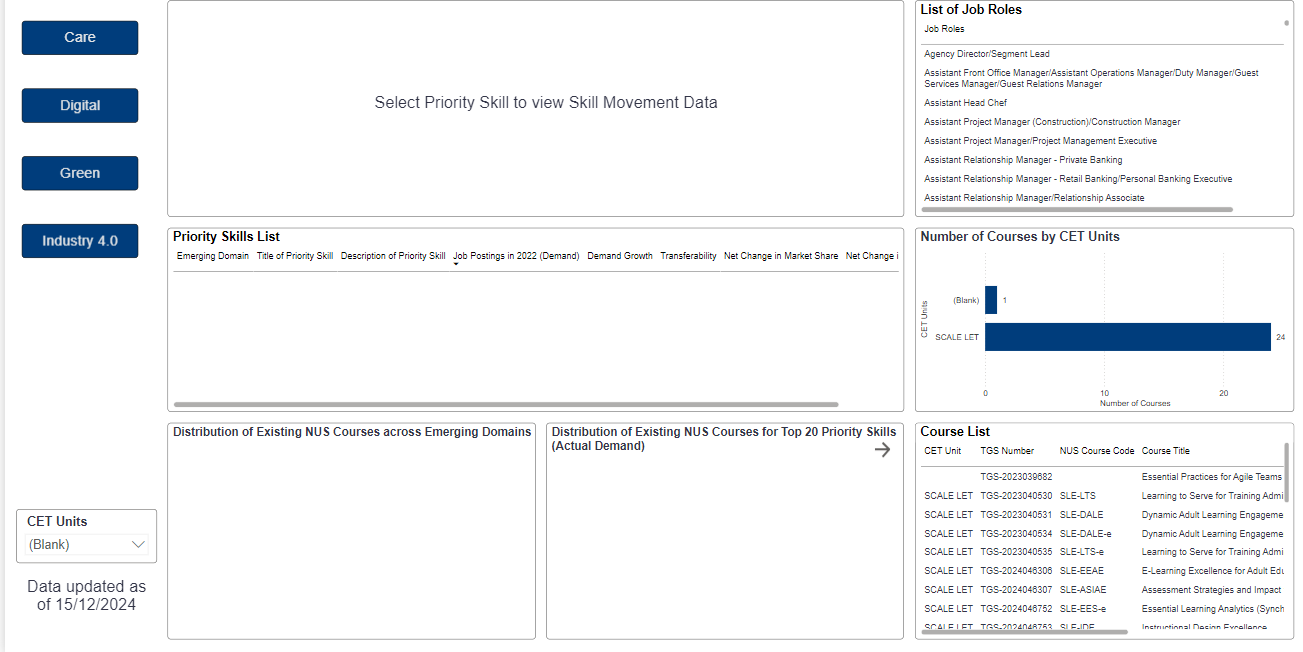Choose the Green domain filter button
The width and height of the screenshot is (1303, 652).
click(80, 173)
